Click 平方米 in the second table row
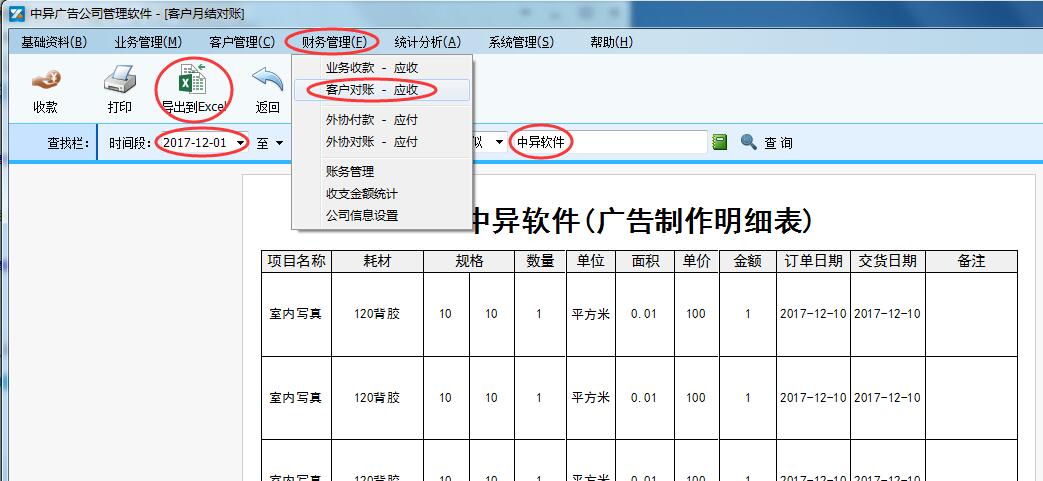The image size is (1043, 481). tap(591, 398)
